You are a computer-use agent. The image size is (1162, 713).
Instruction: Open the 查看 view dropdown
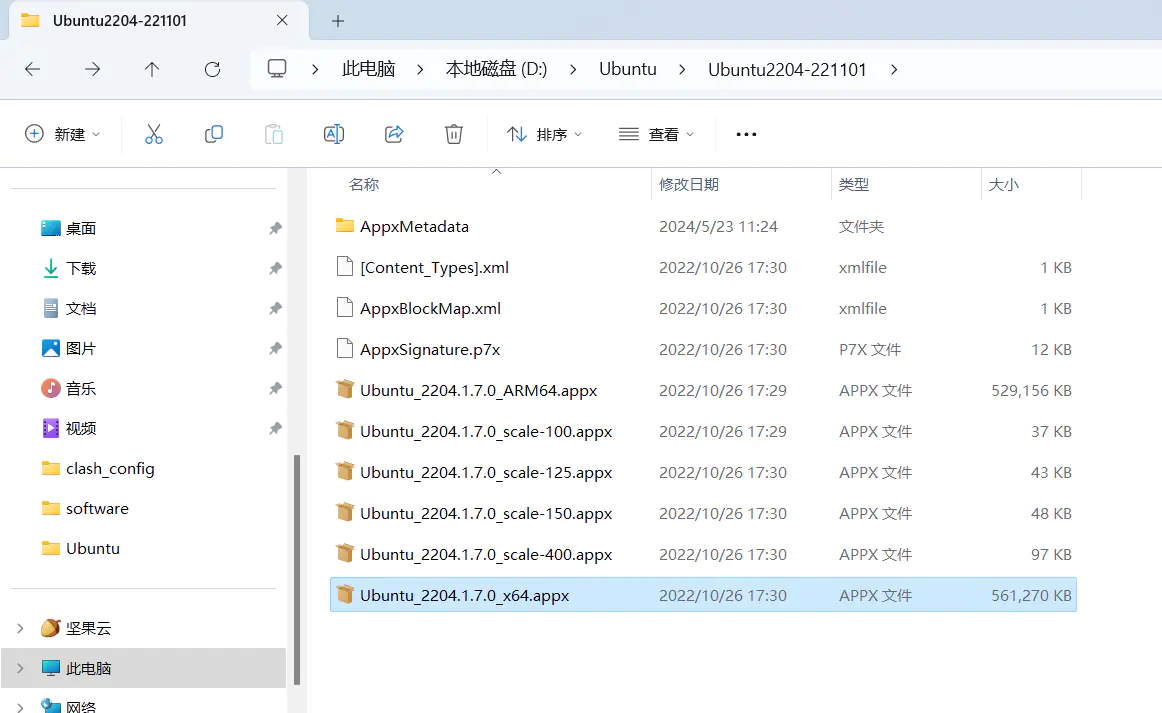click(657, 134)
